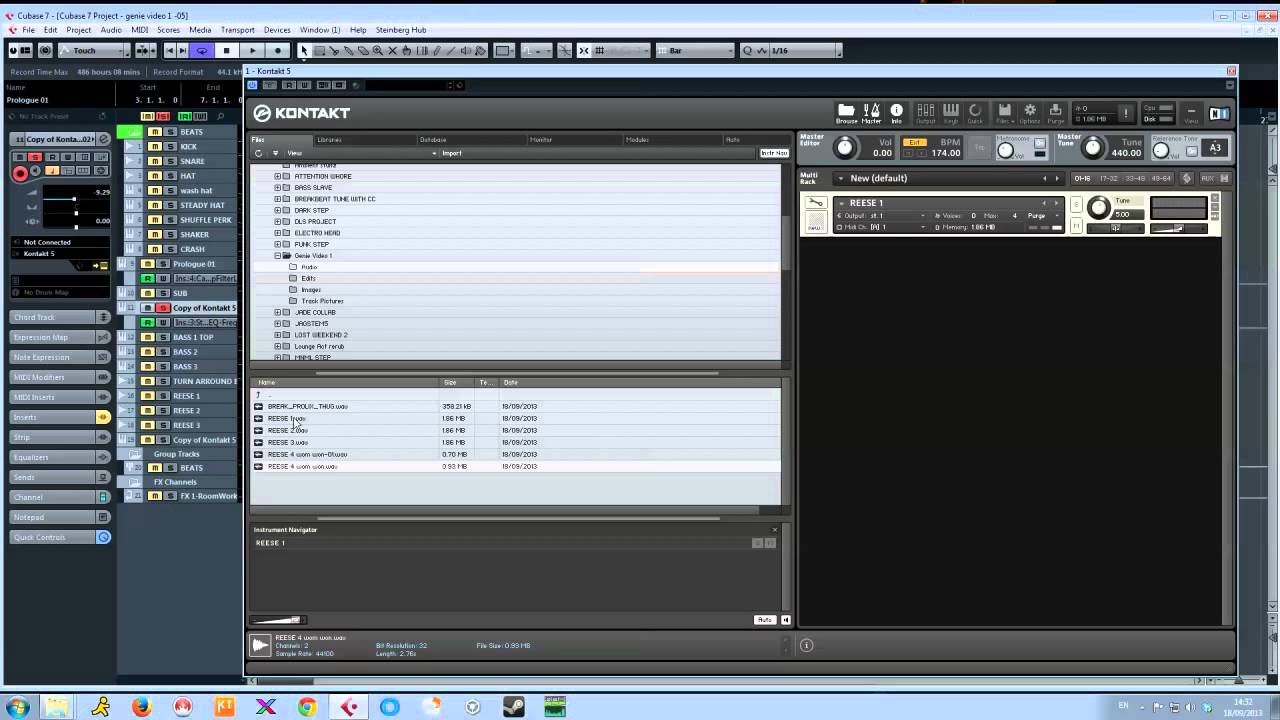
Task: Adjust the Master Vol knob
Action: 845,148
